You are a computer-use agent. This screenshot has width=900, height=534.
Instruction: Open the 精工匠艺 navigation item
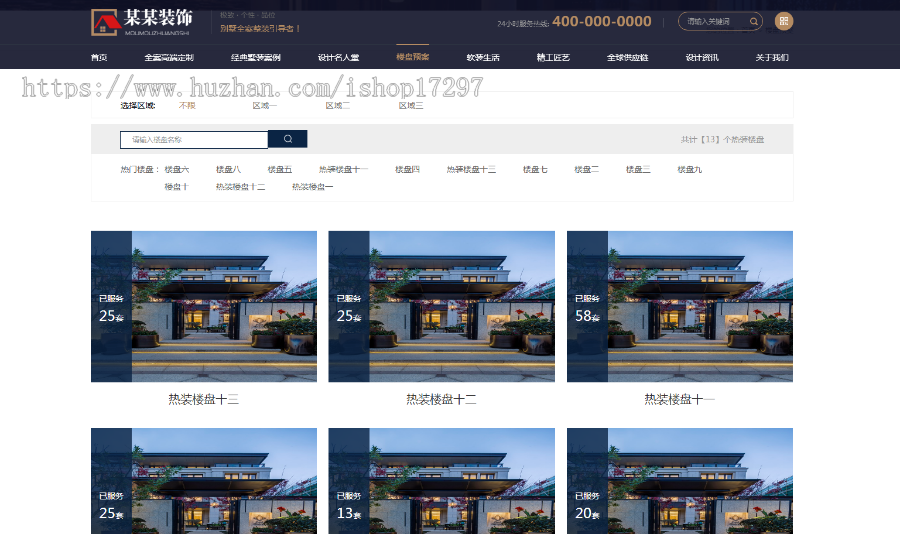(553, 57)
